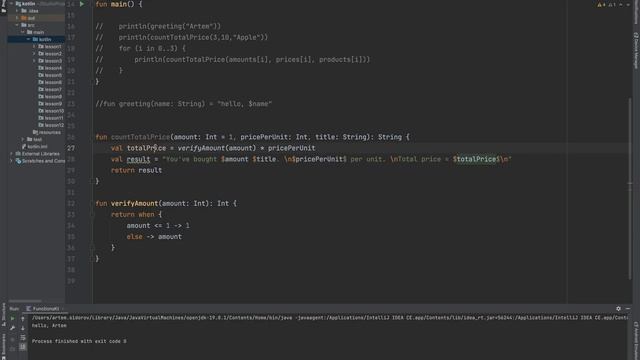640x360 pixels.
Task: Expand the .idea folder
Action: [18, 11]
